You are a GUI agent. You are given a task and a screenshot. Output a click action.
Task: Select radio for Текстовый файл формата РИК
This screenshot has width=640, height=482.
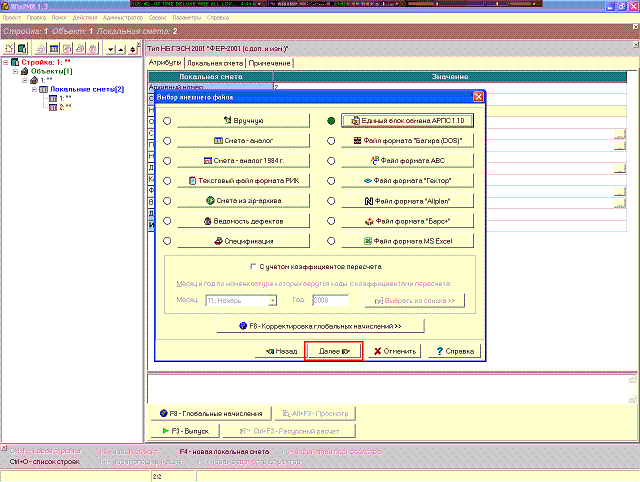click(167, 181)
